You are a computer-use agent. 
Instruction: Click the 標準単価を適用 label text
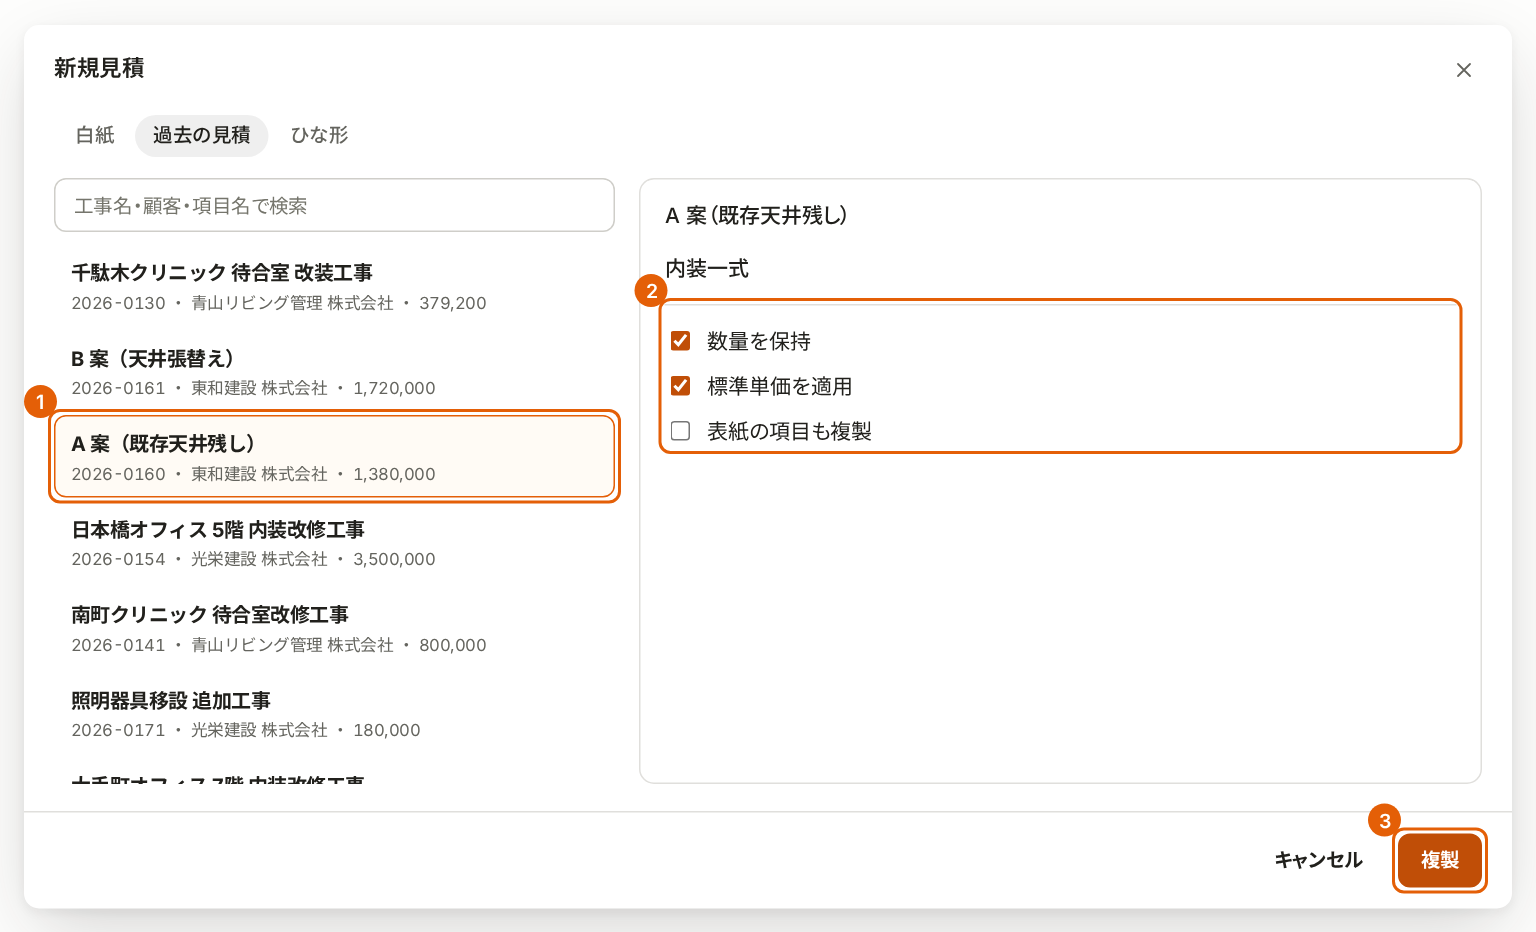(780, 386)
